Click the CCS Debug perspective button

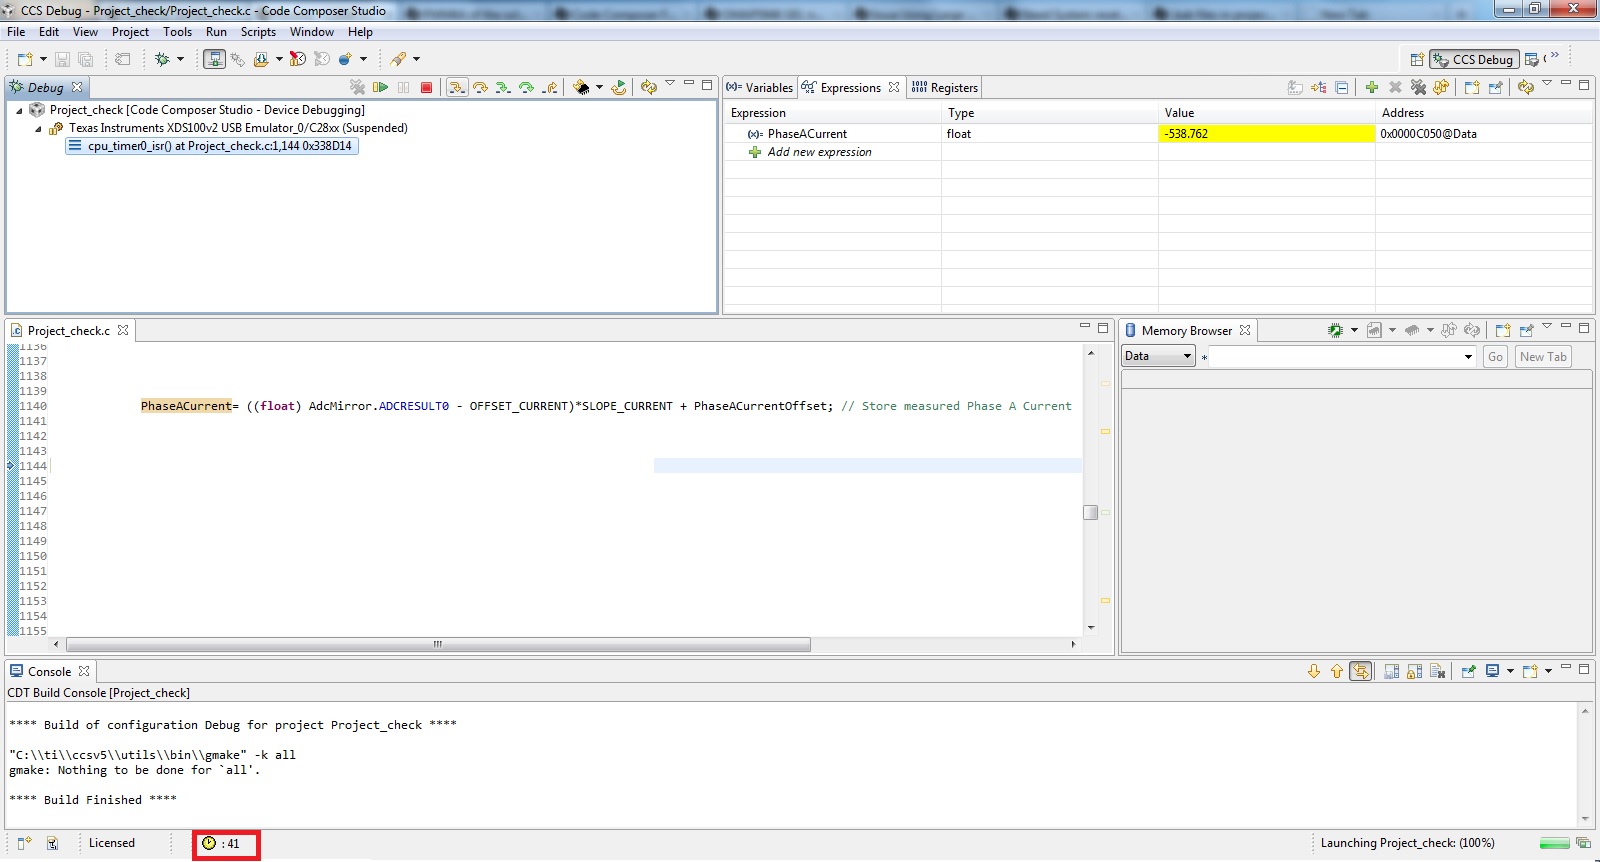tap(1474, 60)
